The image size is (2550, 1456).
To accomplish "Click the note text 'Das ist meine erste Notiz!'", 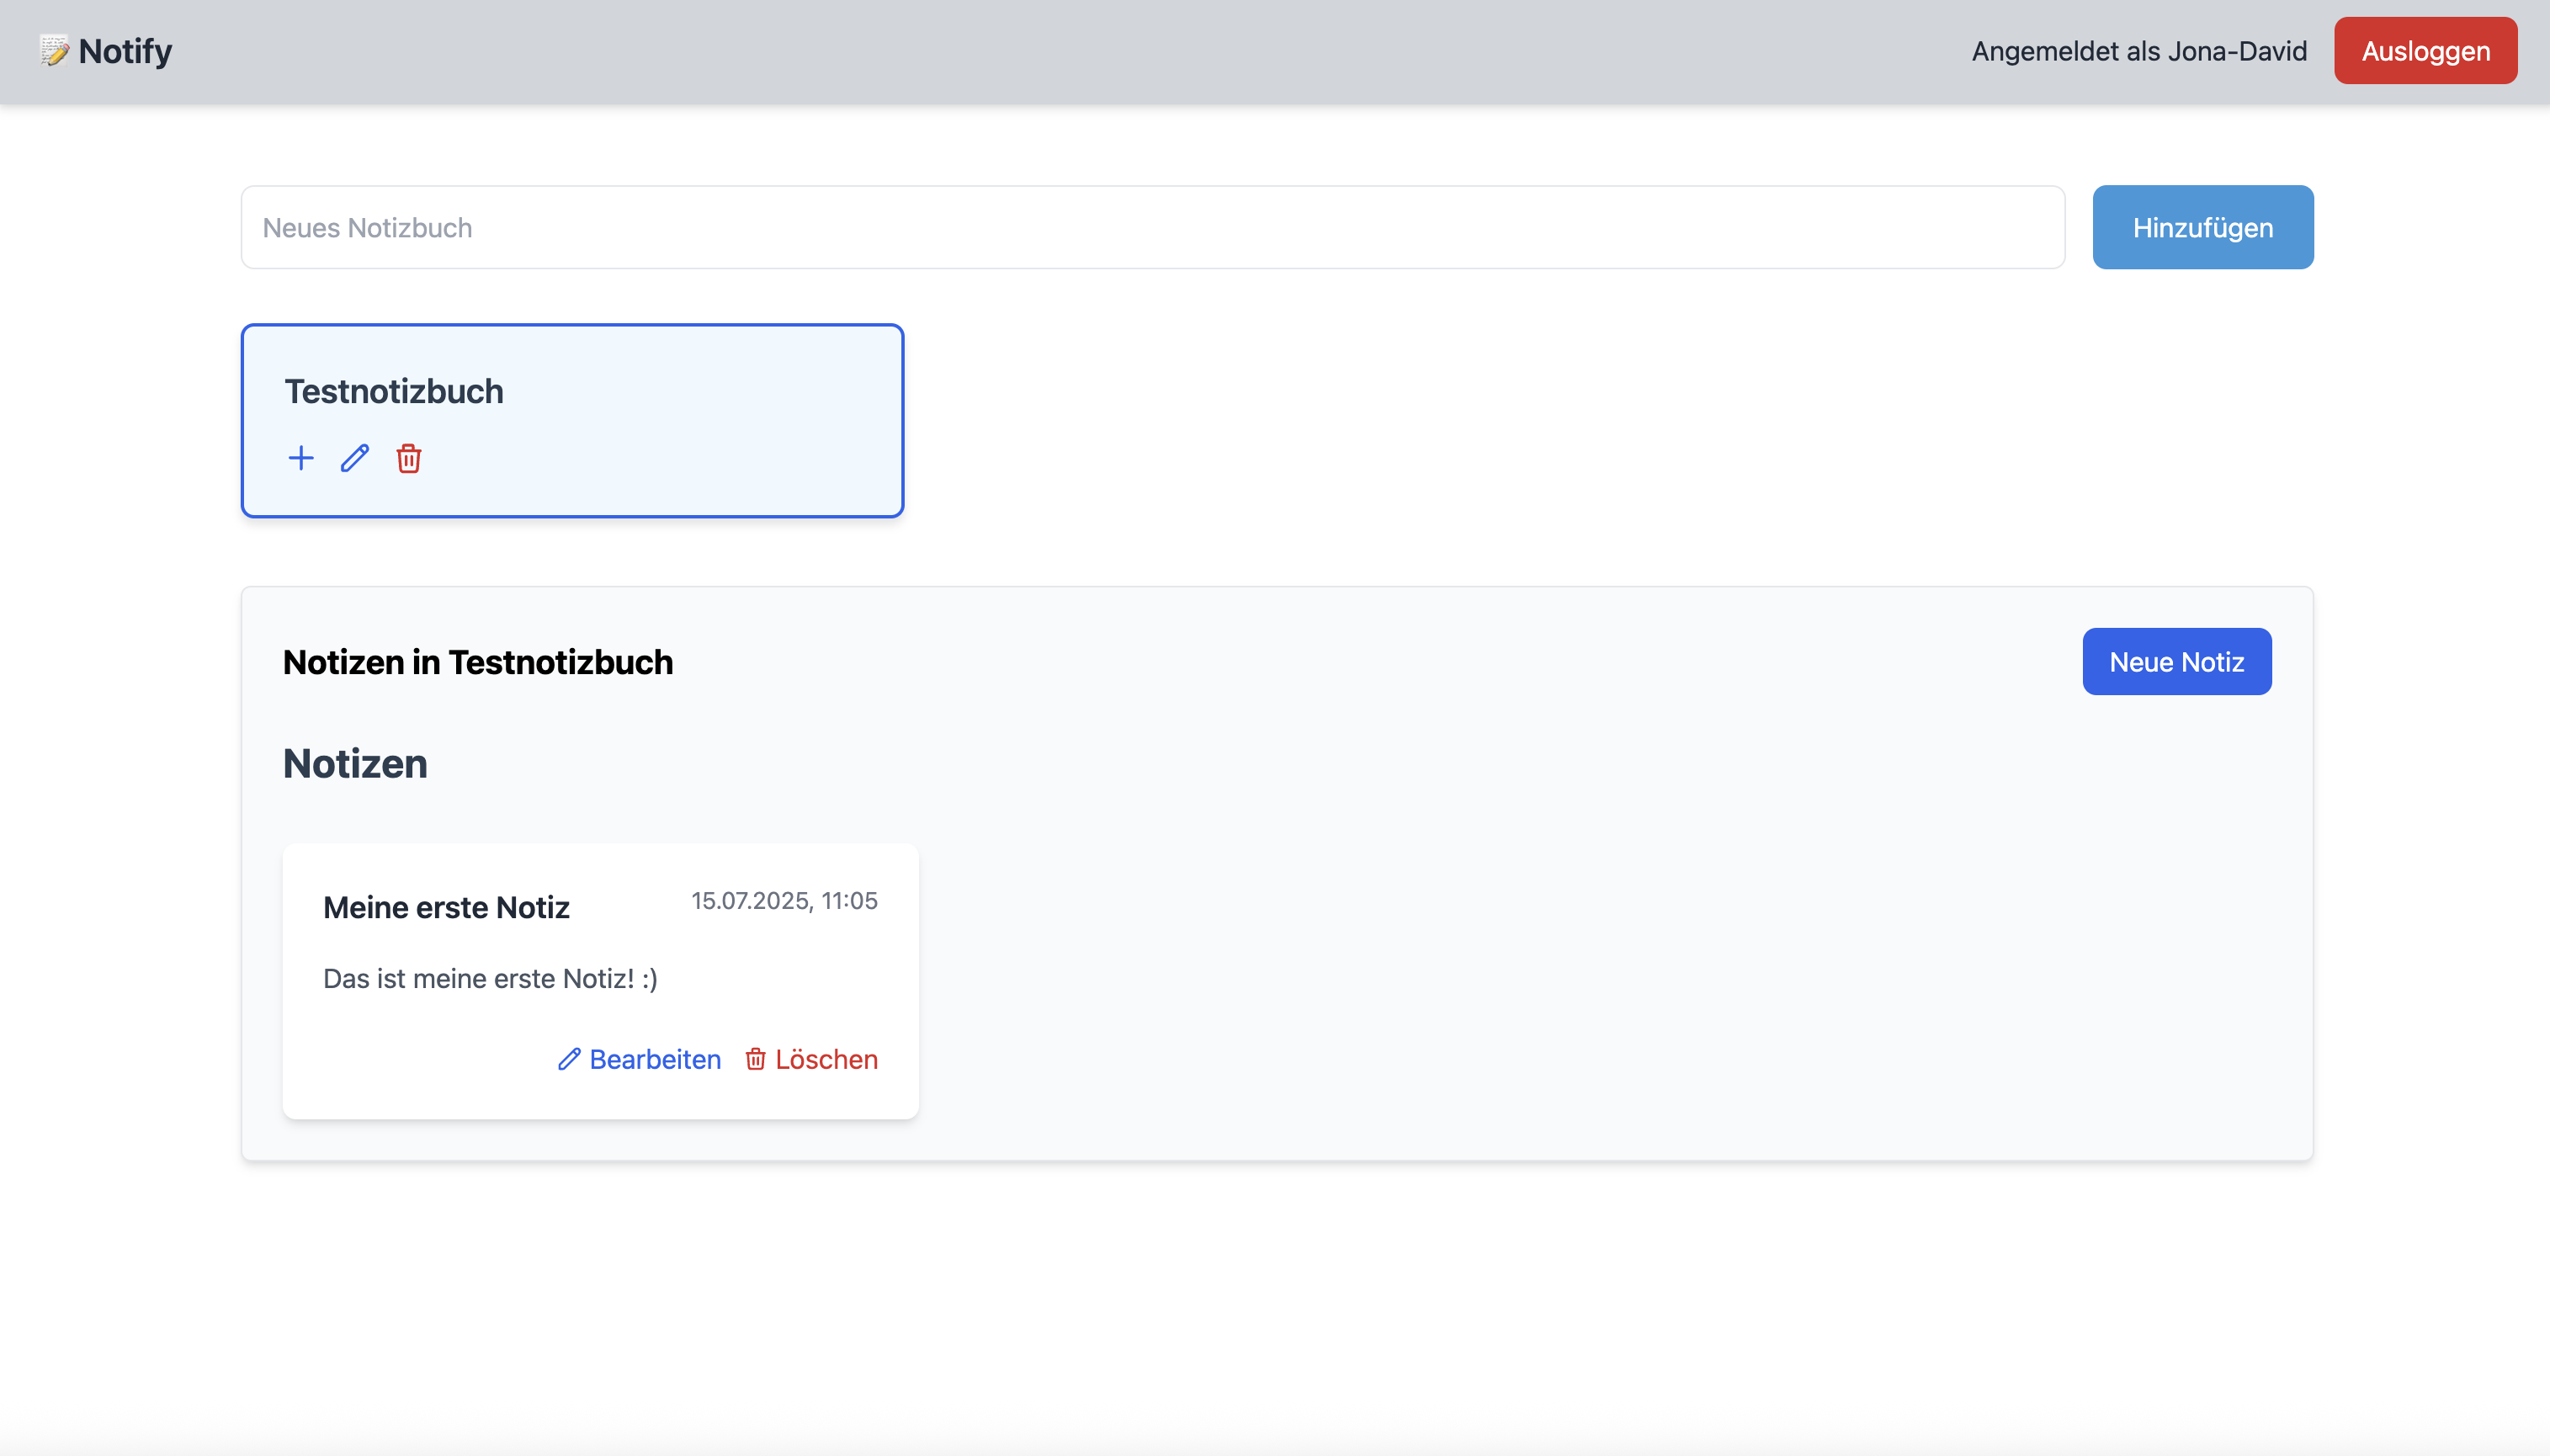I will coord(490,978).
